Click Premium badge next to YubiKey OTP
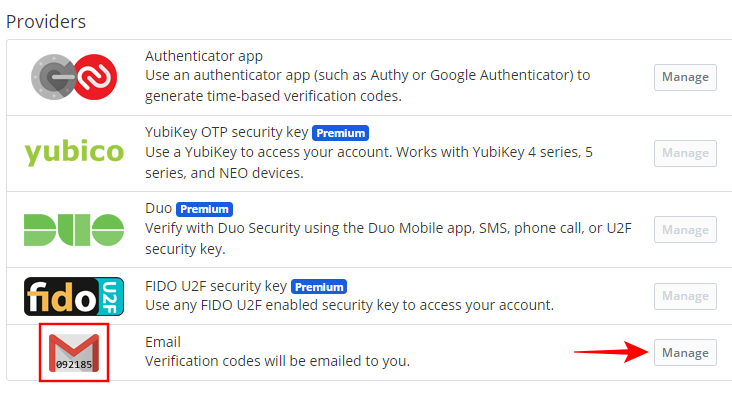732x400 pixels. pos(340,133)
